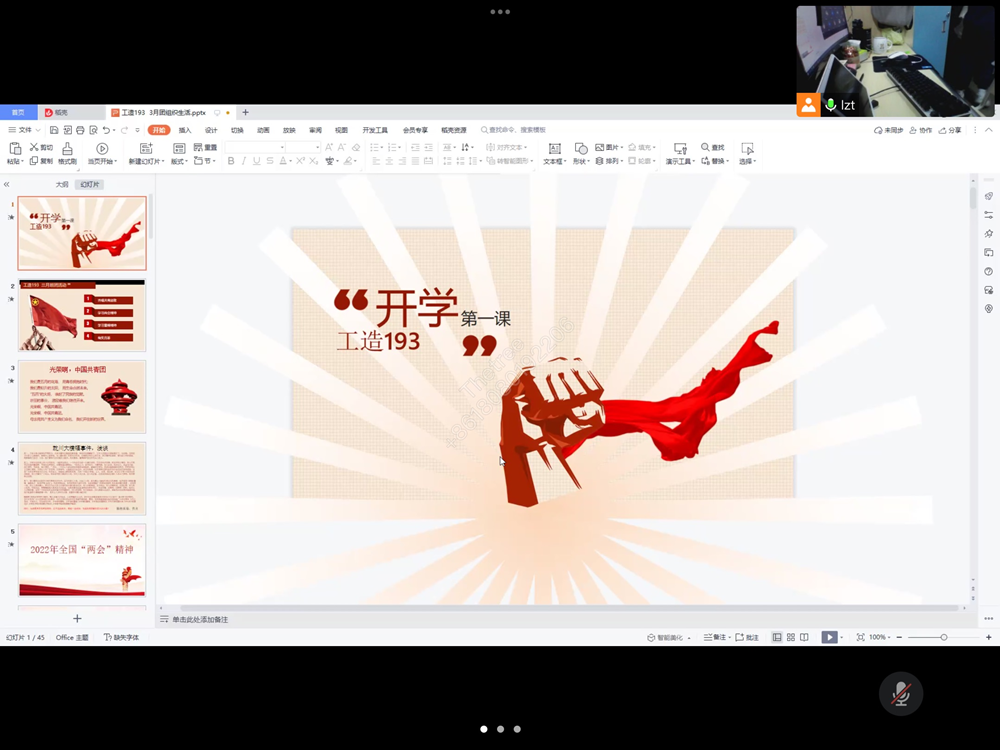
Task: Clear formatting with the eraser icon
Action: point(356,147)
